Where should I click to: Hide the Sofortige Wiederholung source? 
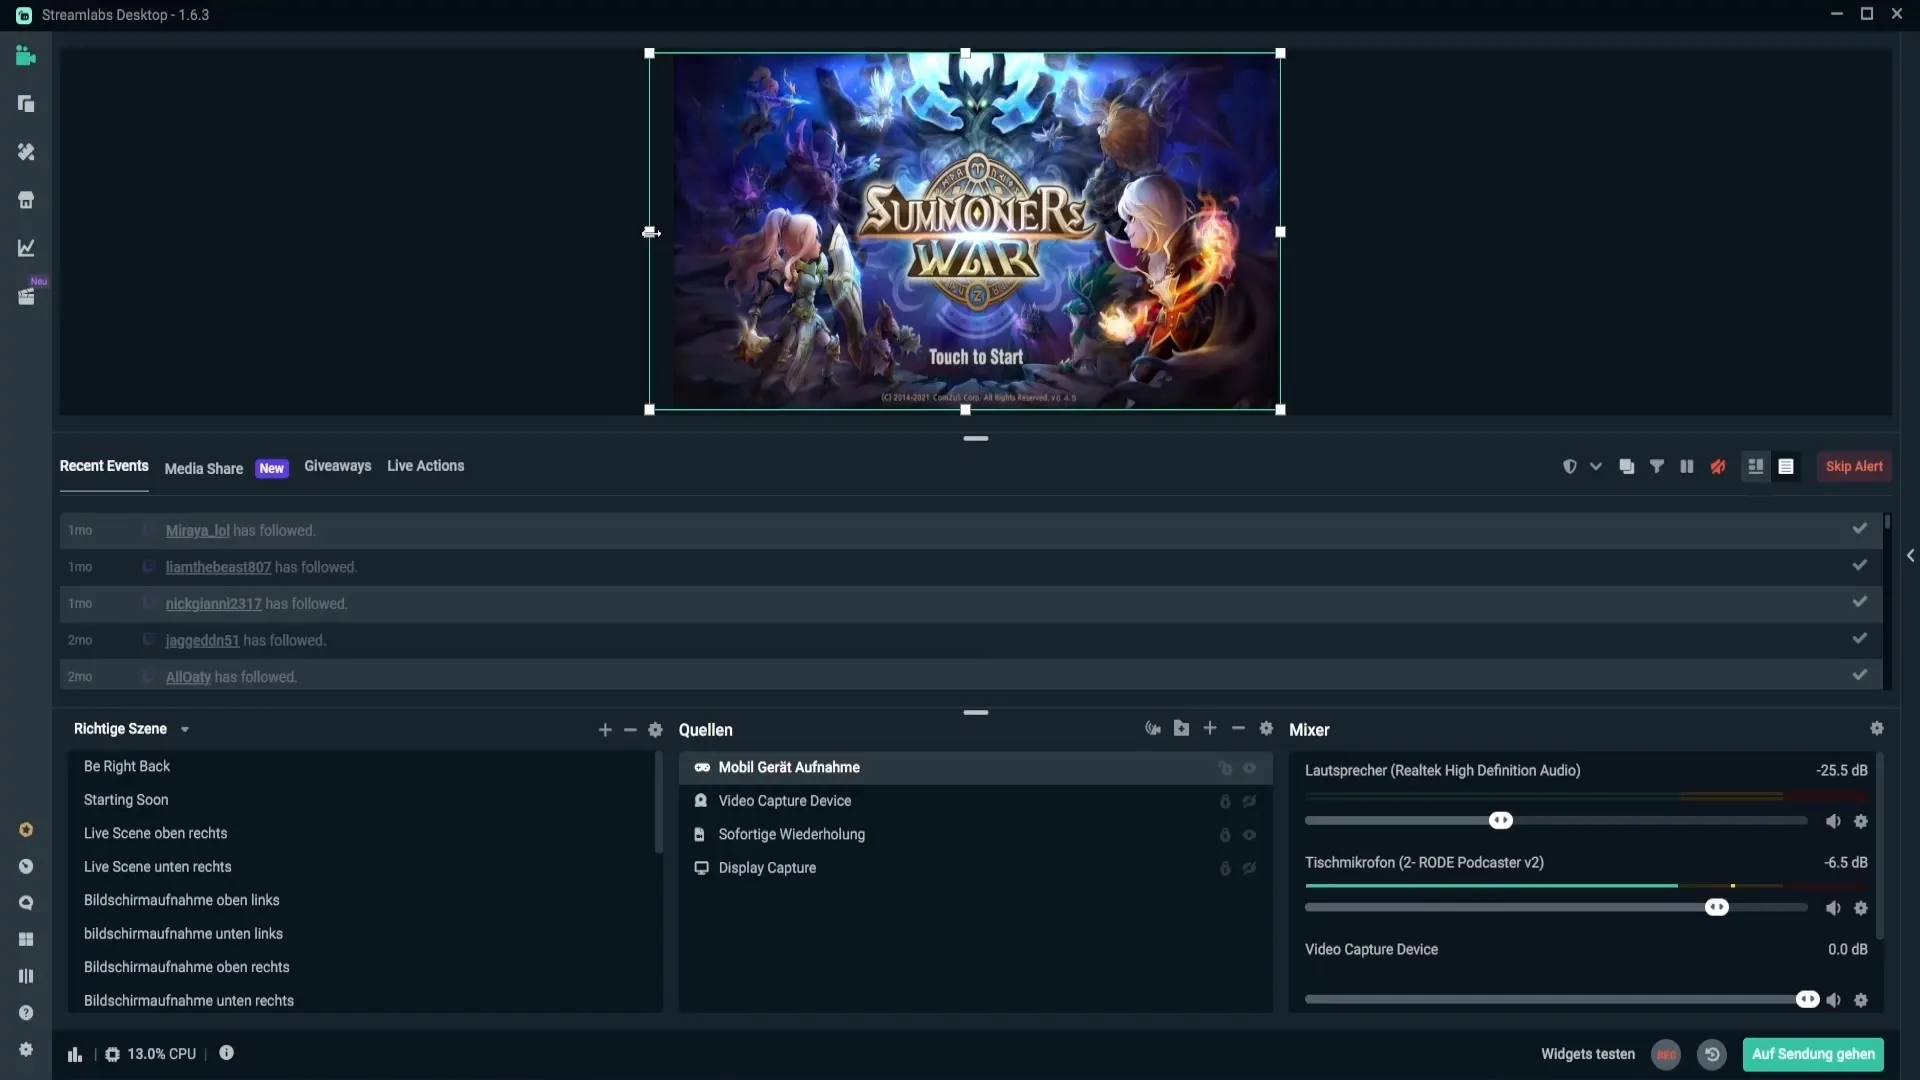click(1249, 835)
